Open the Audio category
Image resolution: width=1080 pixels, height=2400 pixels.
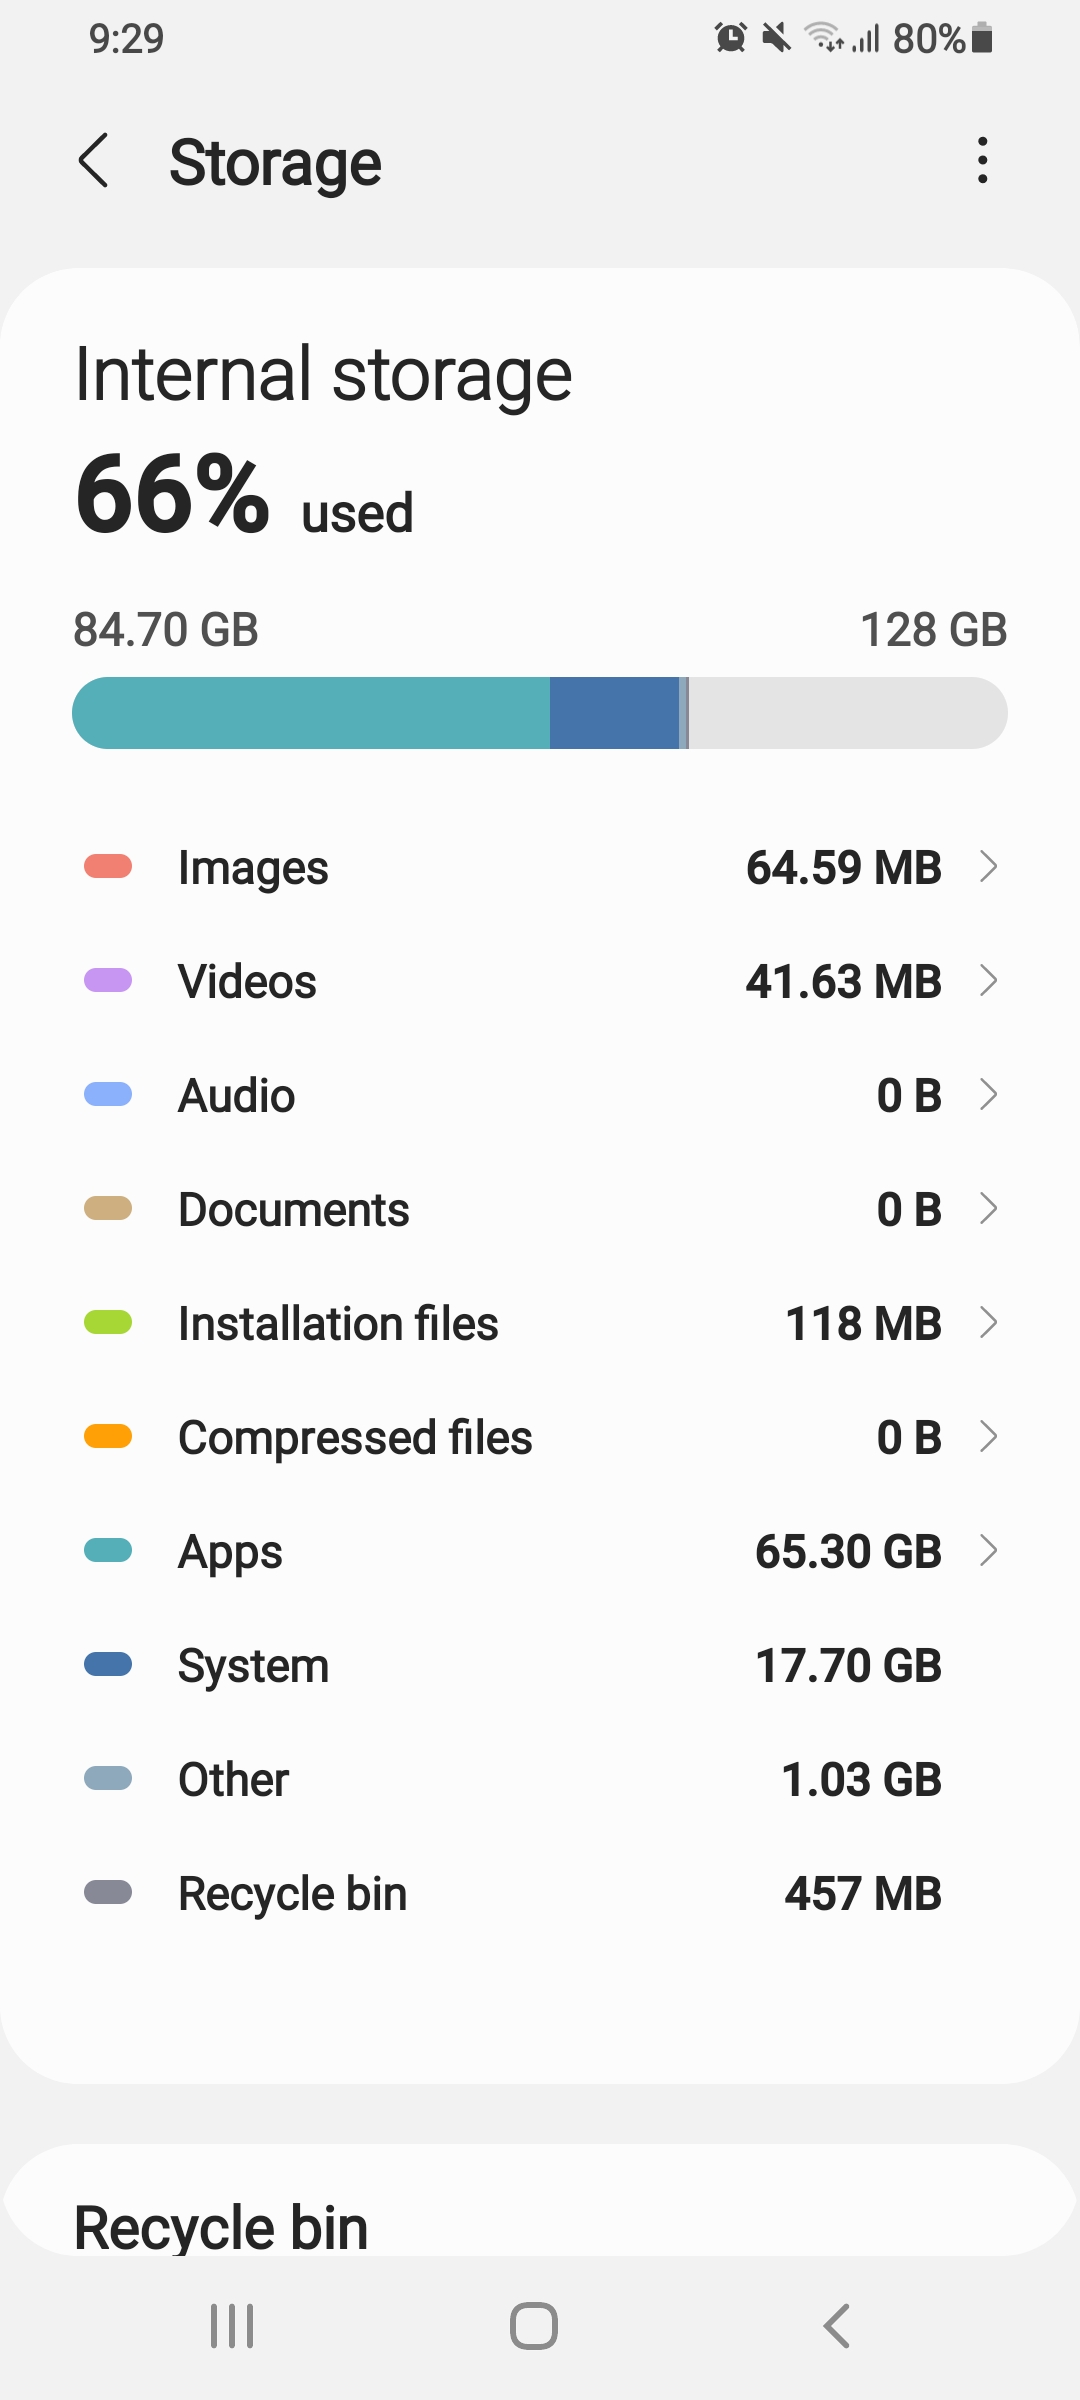click(540, 1095)
